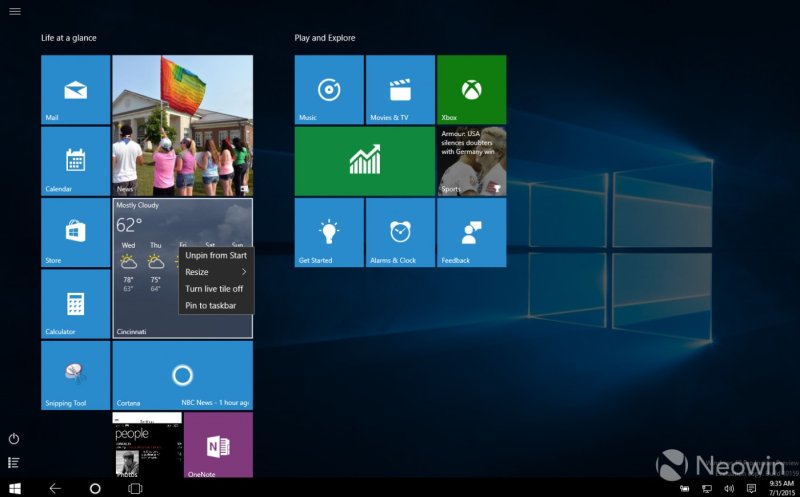Choose Unpin from Start in context menu
Image resolution: width=800 pixels, height=497 pixels.
216,255
